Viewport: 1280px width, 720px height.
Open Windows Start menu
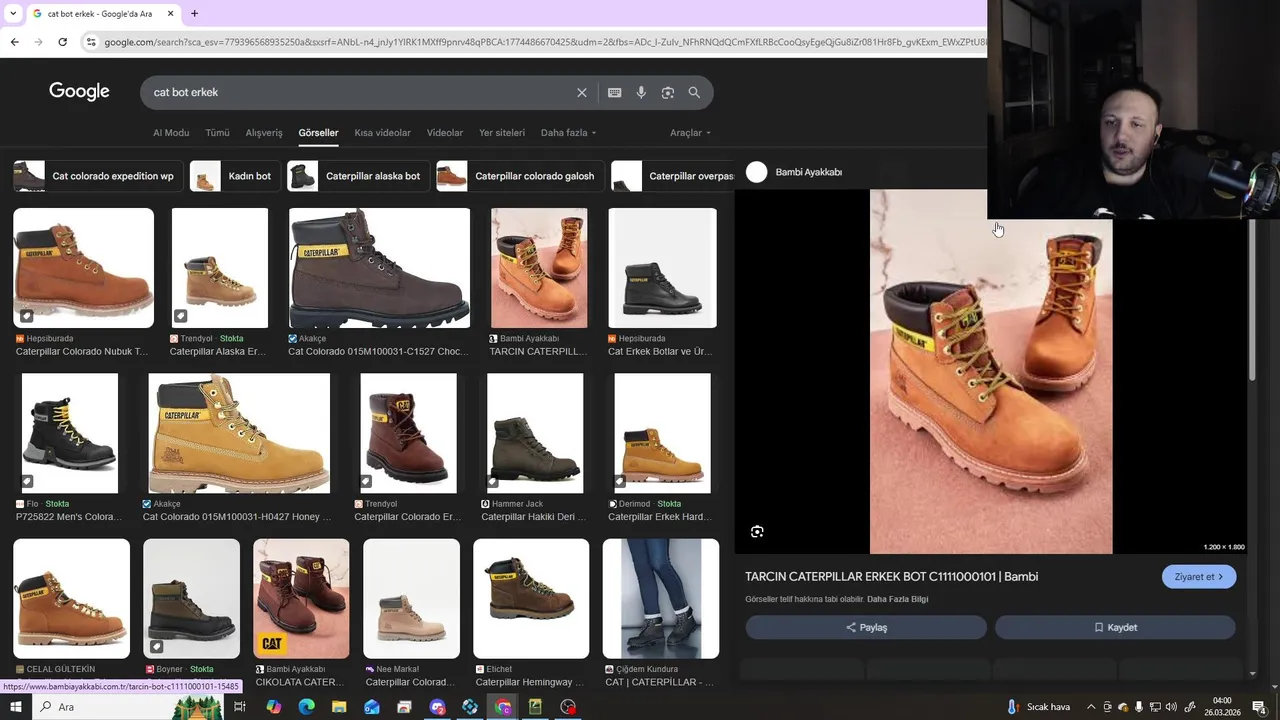pos(15,707)
